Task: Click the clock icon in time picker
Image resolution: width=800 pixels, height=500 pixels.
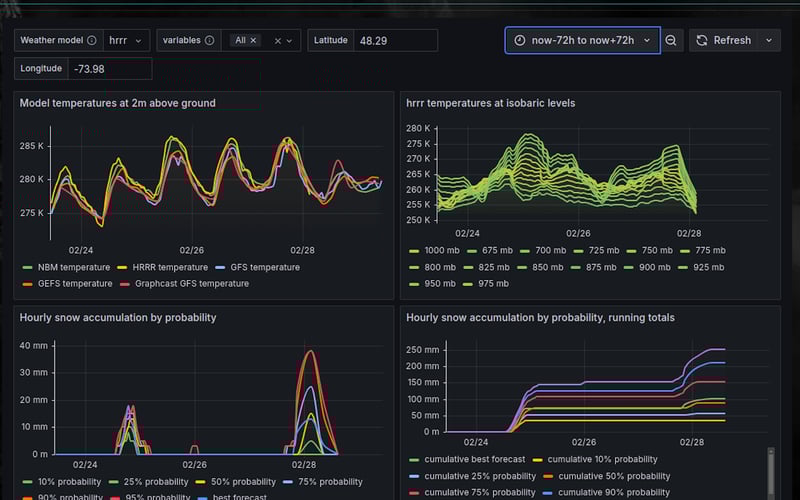Action: [x=519, y=40]
